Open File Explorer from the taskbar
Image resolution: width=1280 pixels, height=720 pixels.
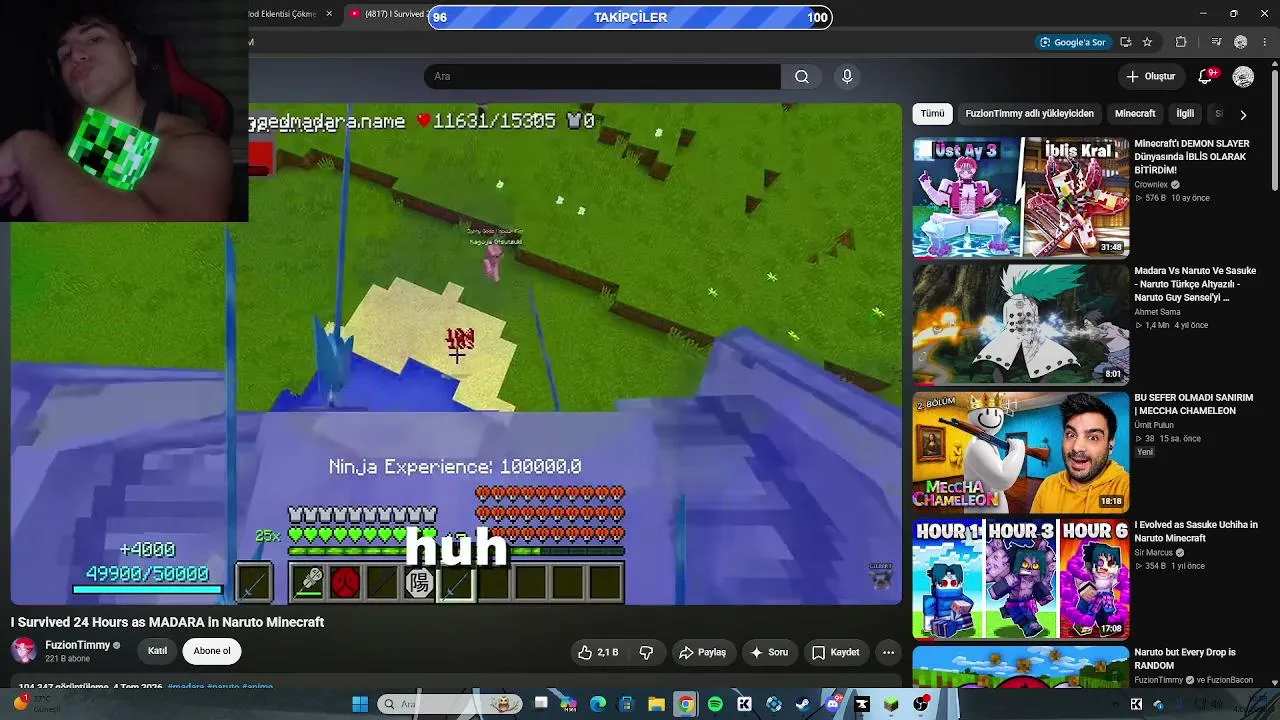[x=656, y=704]
